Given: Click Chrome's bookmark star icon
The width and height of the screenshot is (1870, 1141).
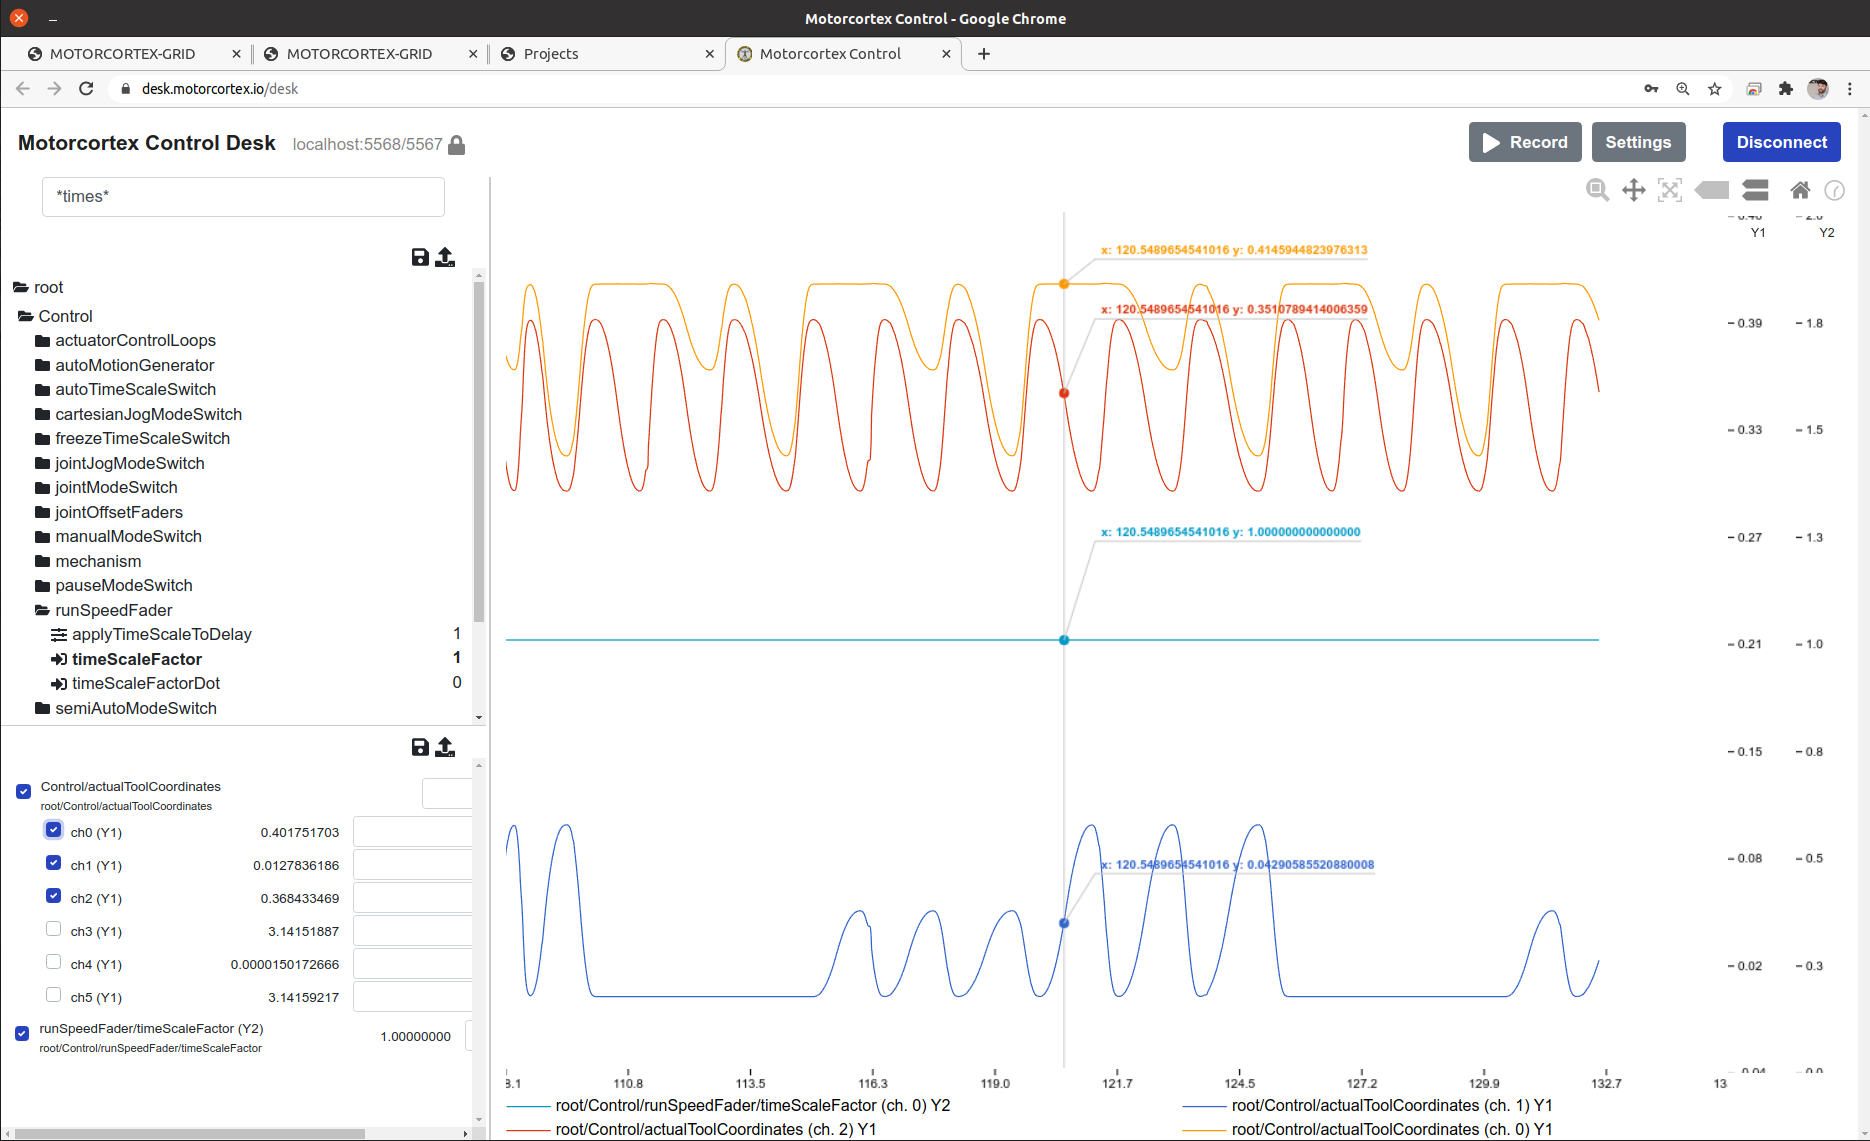Looking at the screenshot, I should tap(1714, 89).
